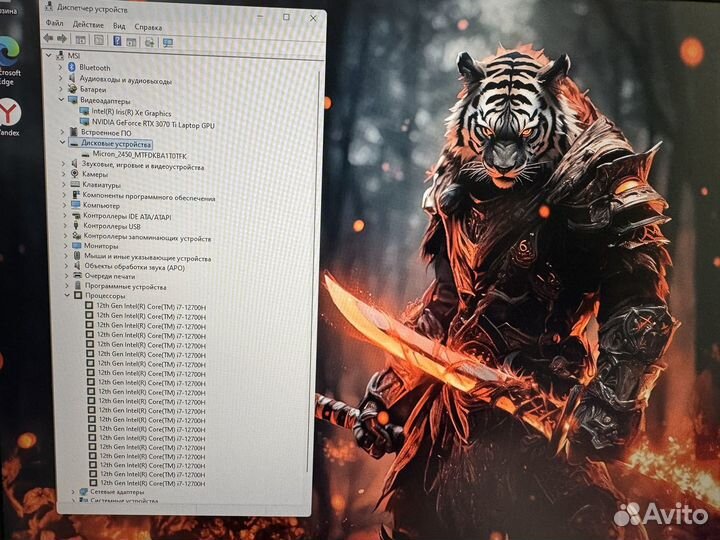Viewport: 720px width, 540px height.
Task: Open the Справка menu
Action: 148,27
